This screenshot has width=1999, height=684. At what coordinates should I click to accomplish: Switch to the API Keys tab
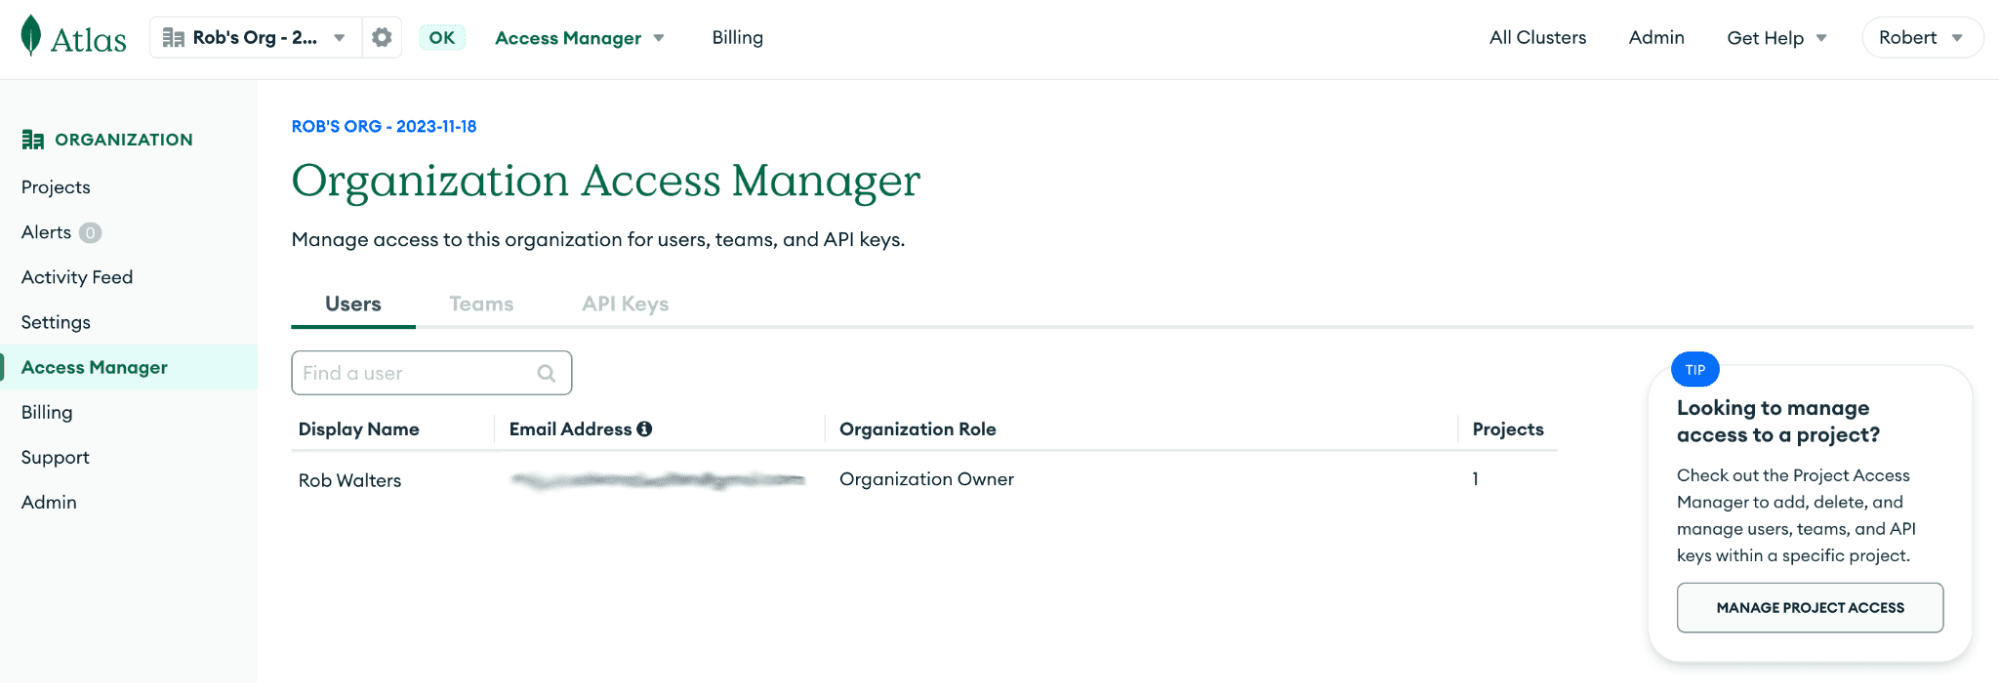click(x=625, y=304)
